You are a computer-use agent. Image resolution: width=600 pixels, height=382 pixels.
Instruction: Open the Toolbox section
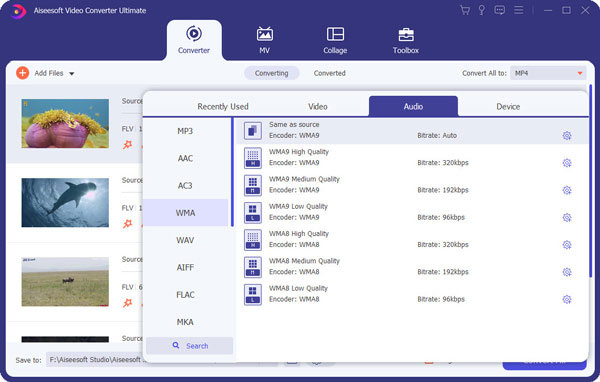point(406,41)
